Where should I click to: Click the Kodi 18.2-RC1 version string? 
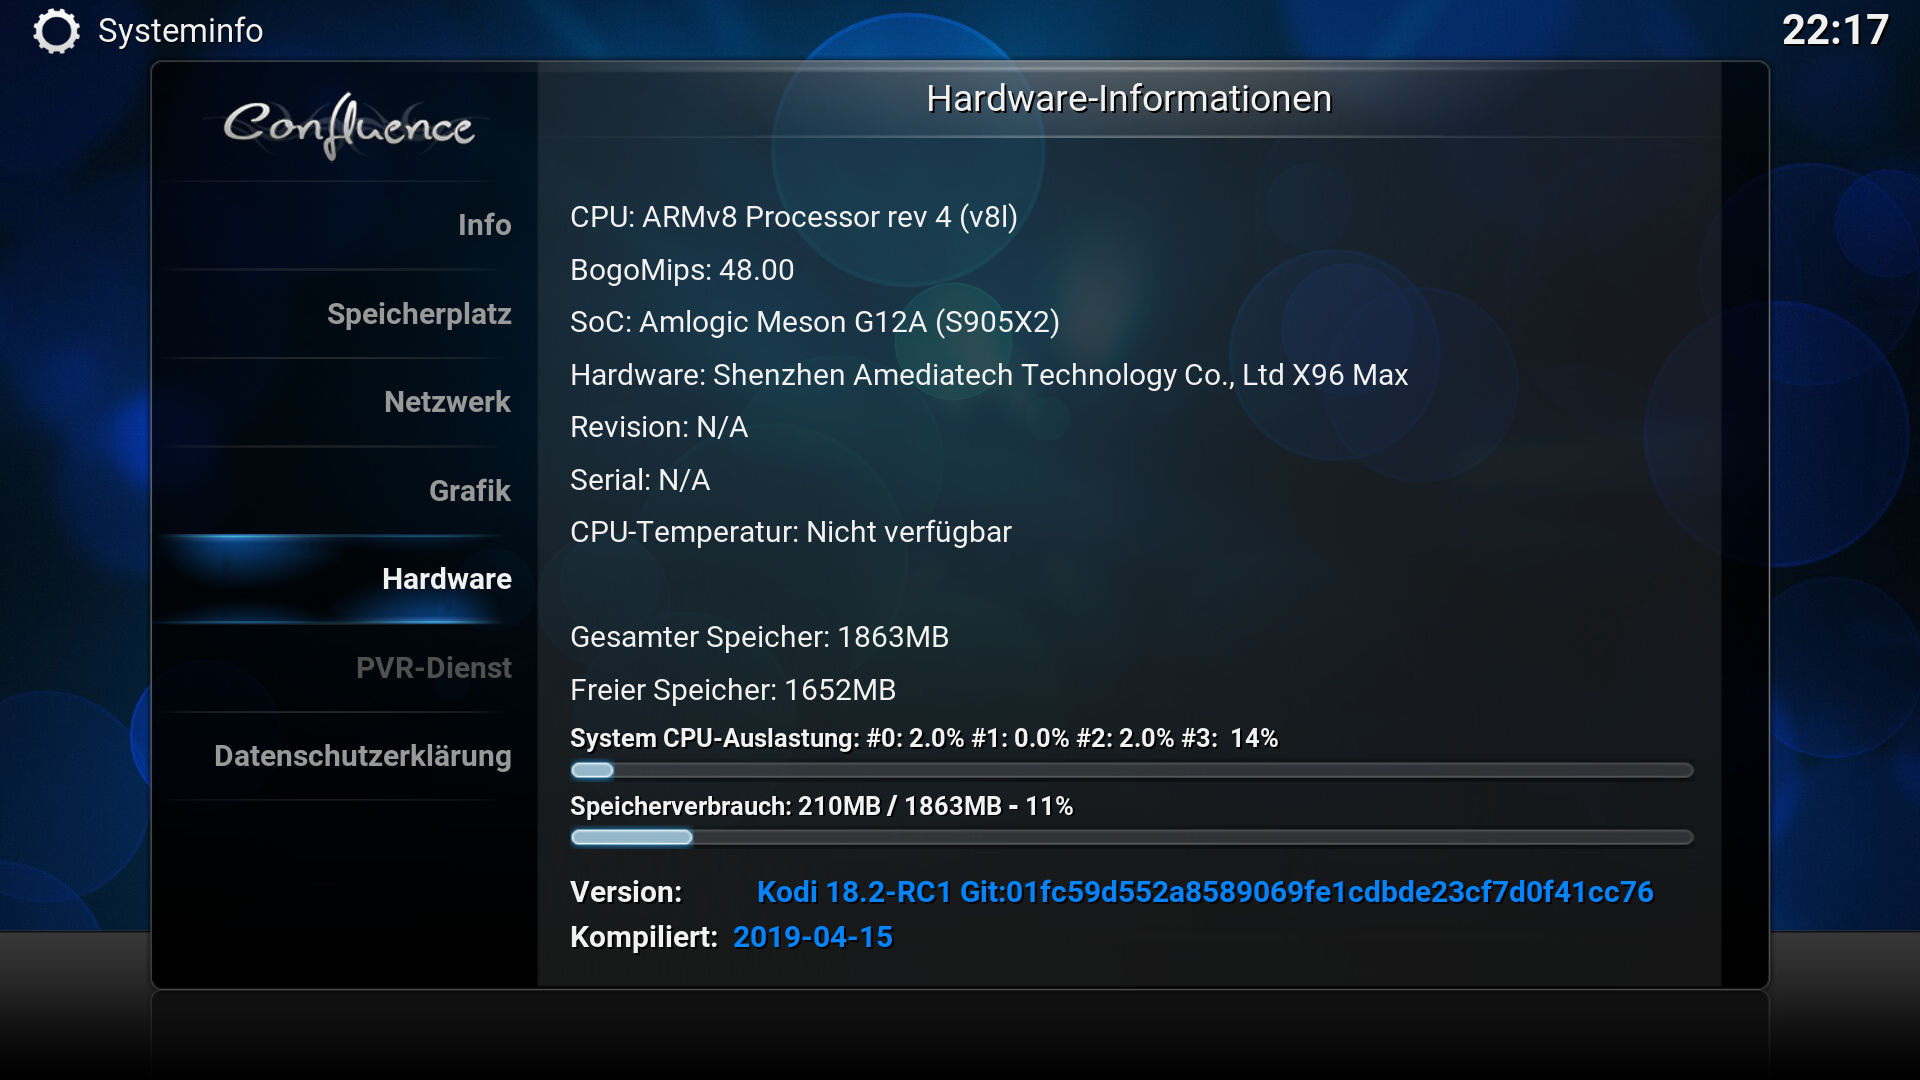point(1205,892)
